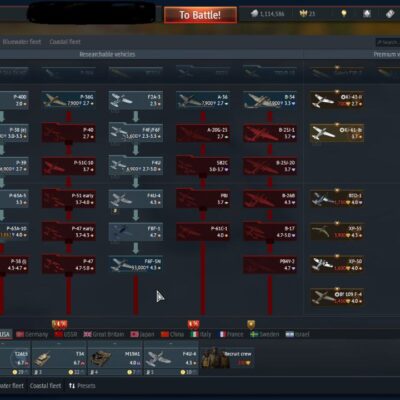
Task: Switch to the Italy nation tab
Action: click(x=201, y=334)
